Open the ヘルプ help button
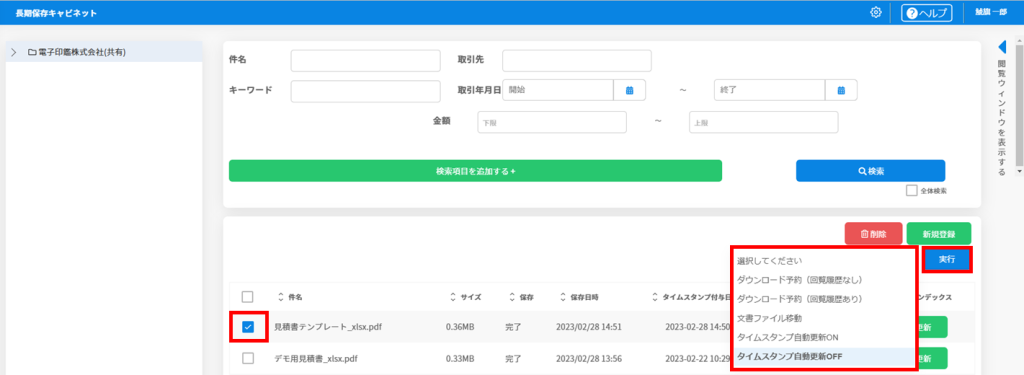This screenshot has width=1024, height=375. (927, 13)
